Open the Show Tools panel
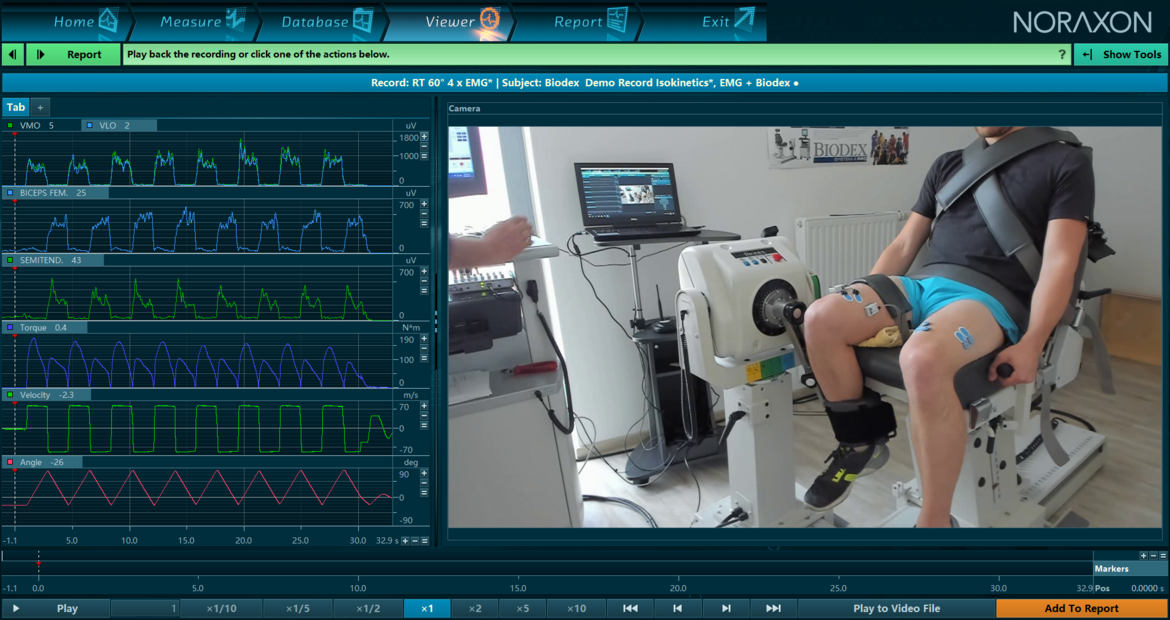This screenshot has width=1170, height=620. click(x=1120, y=54)
